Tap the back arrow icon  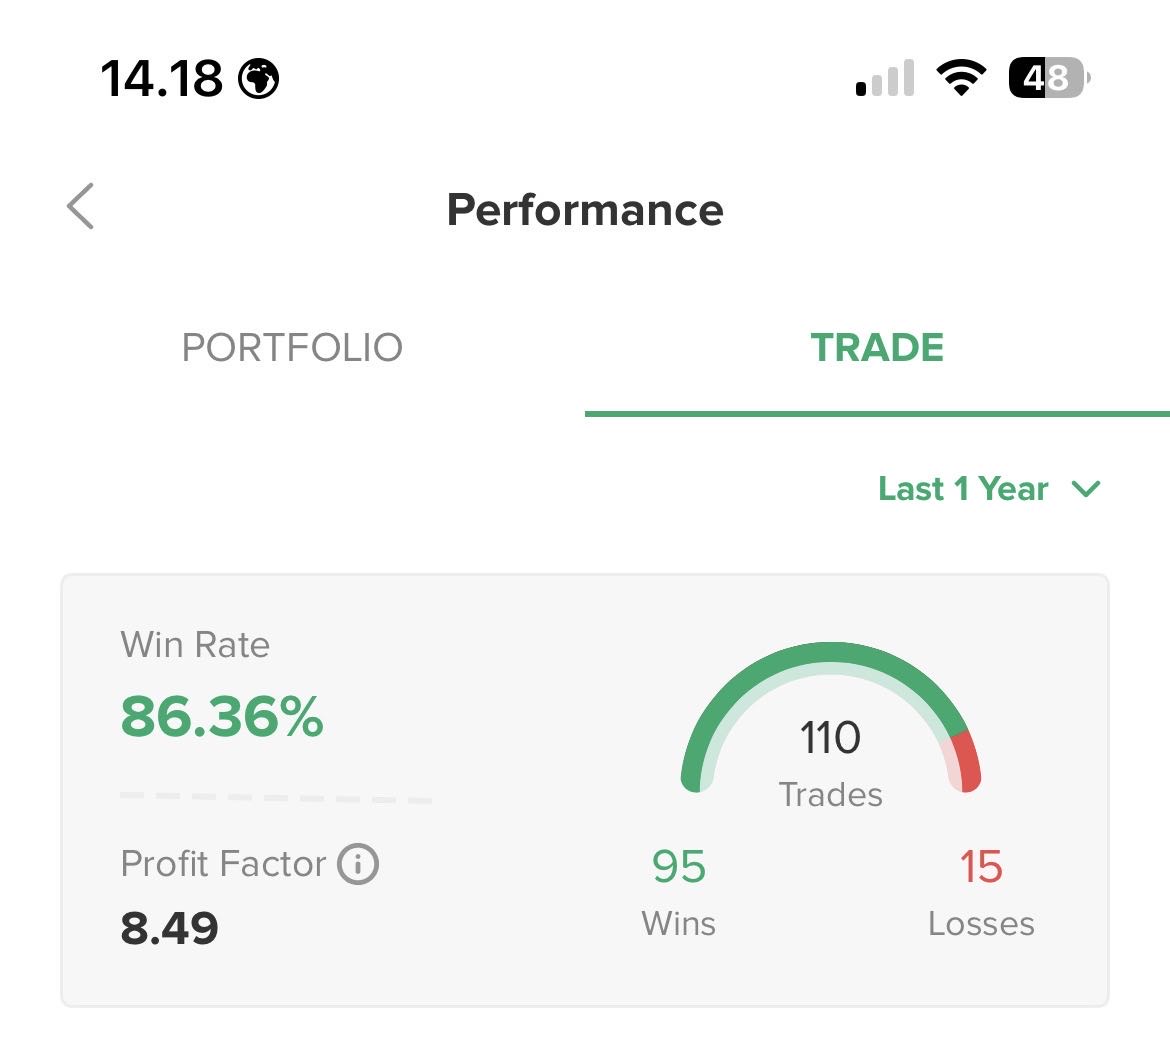pyautogui.click(x=81, y=207)
